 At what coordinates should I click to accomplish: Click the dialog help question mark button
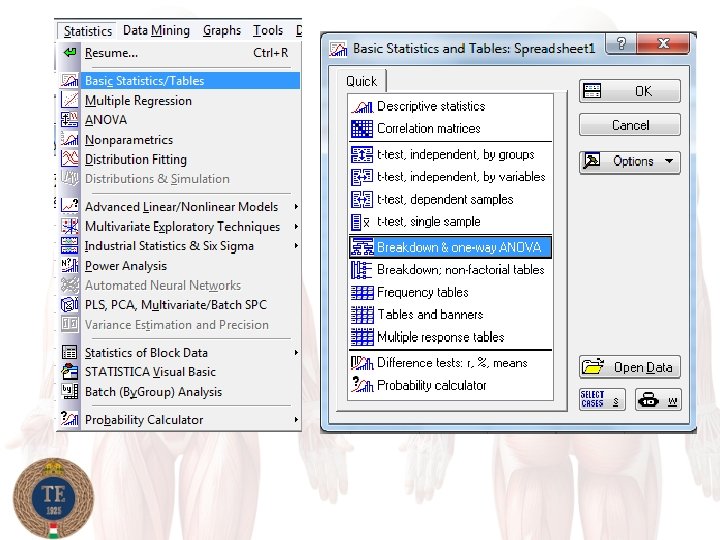point(621,44)
